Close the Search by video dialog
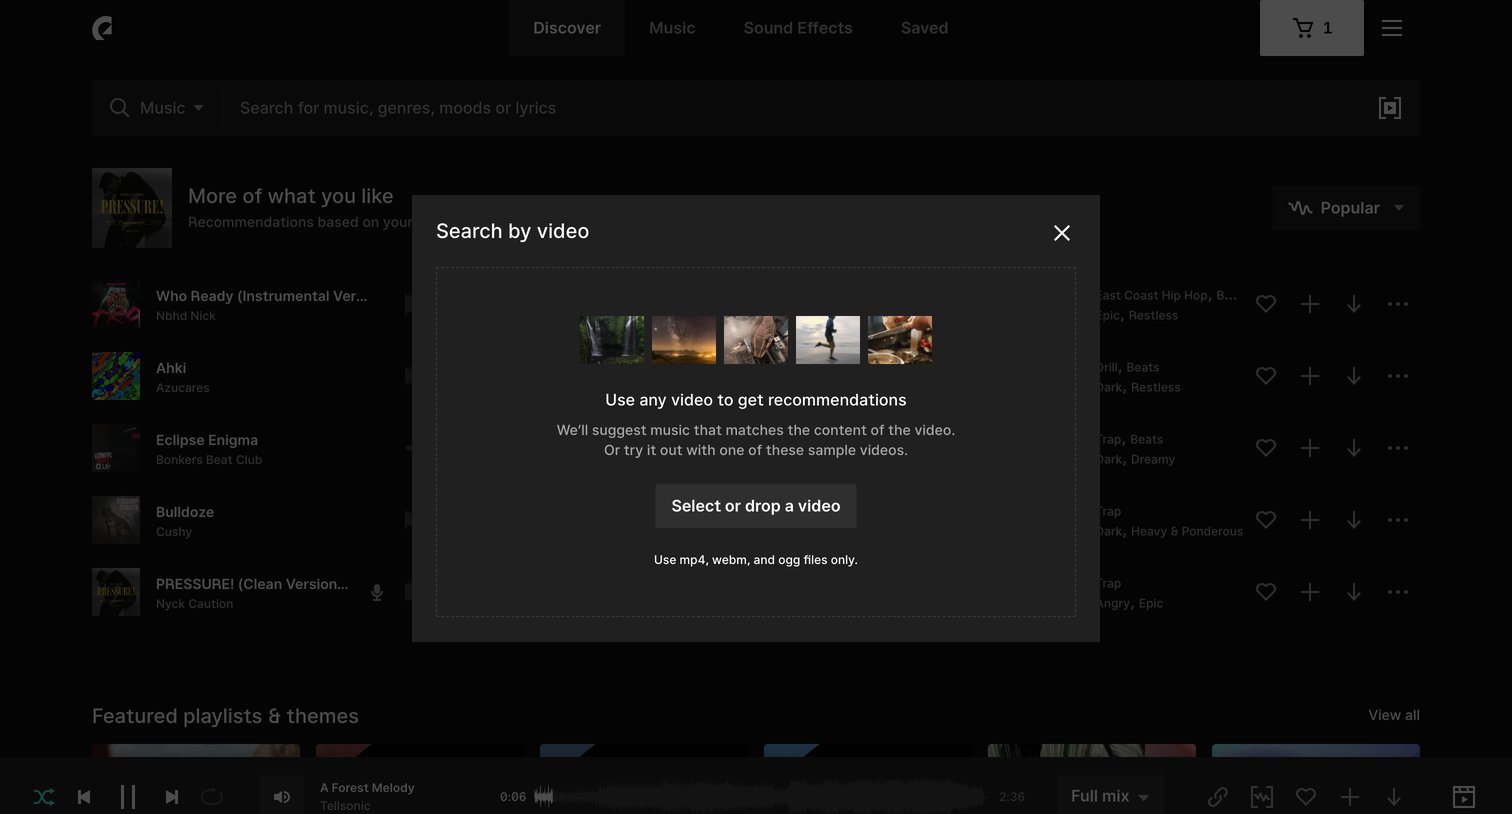 coord(1062,233)
